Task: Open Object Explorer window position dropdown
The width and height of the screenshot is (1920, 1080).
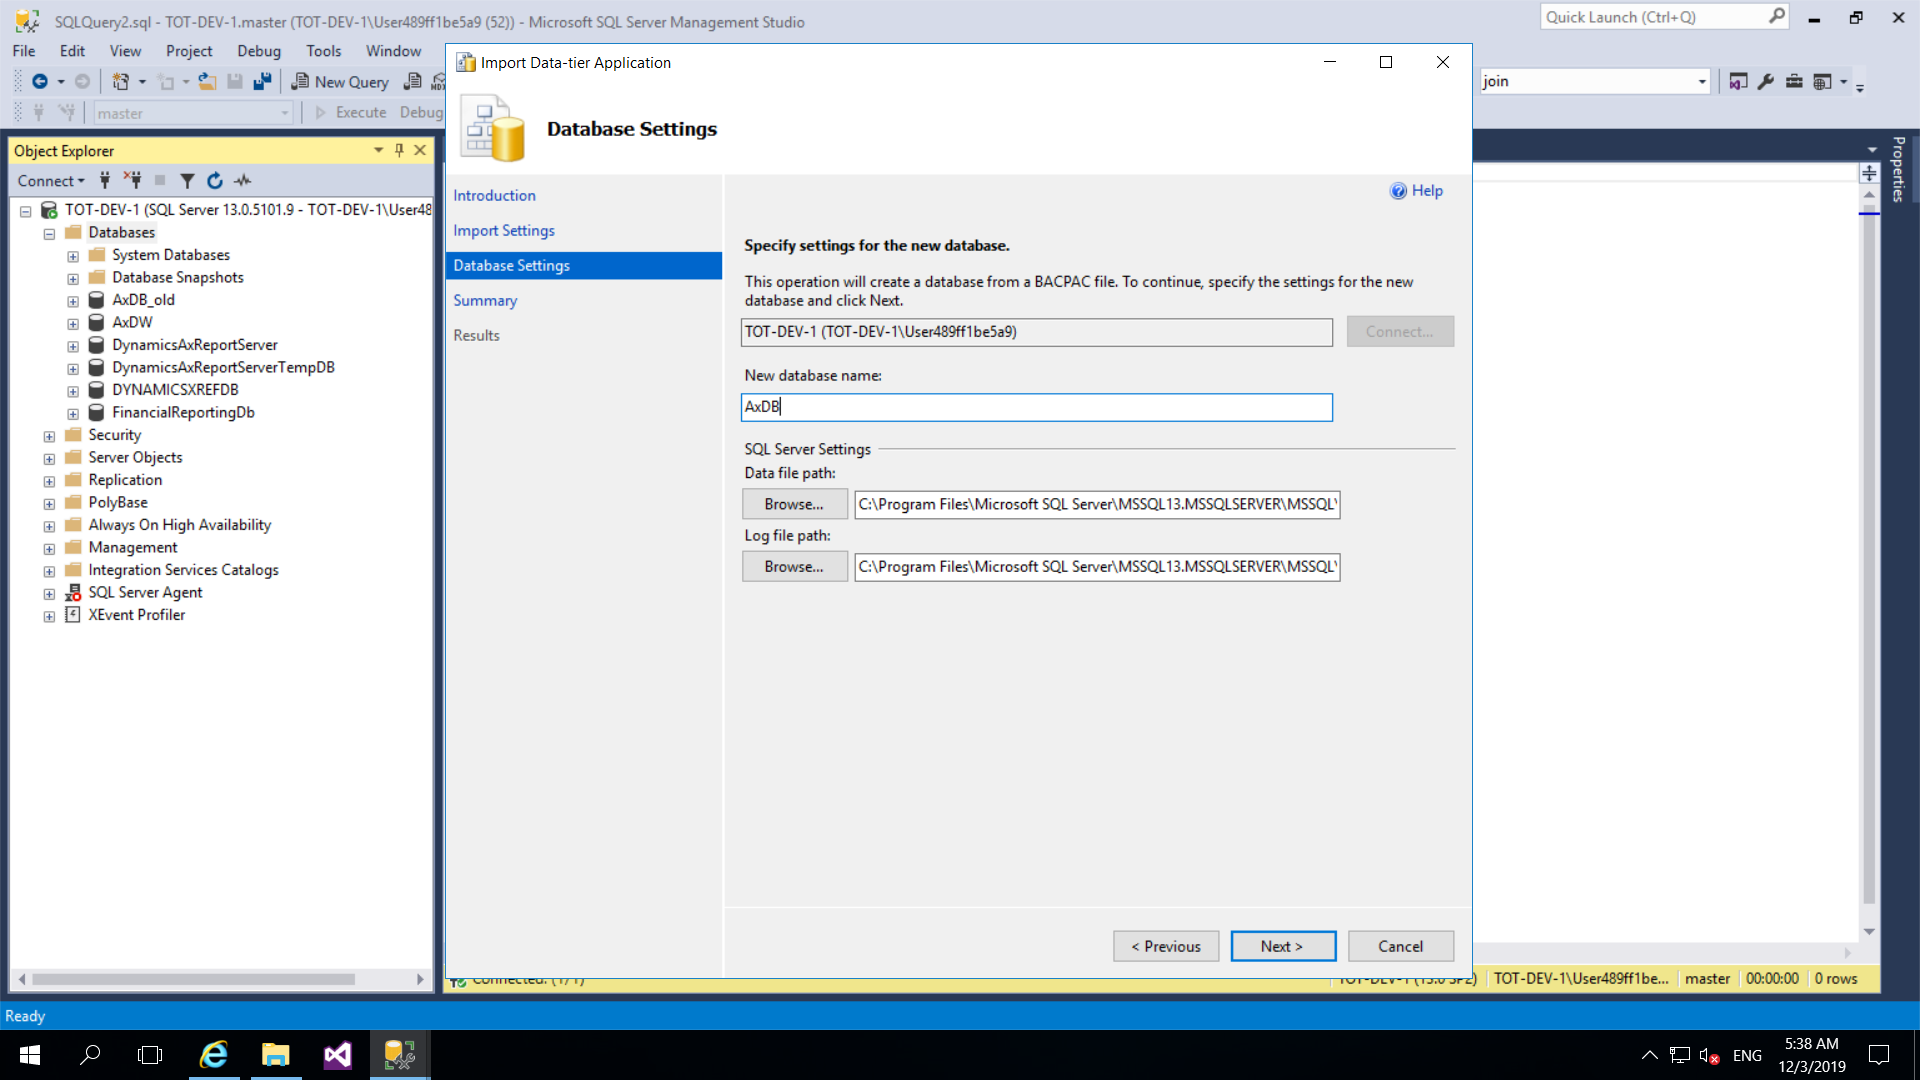Action: pyautogui.click(x=378, y=150)
